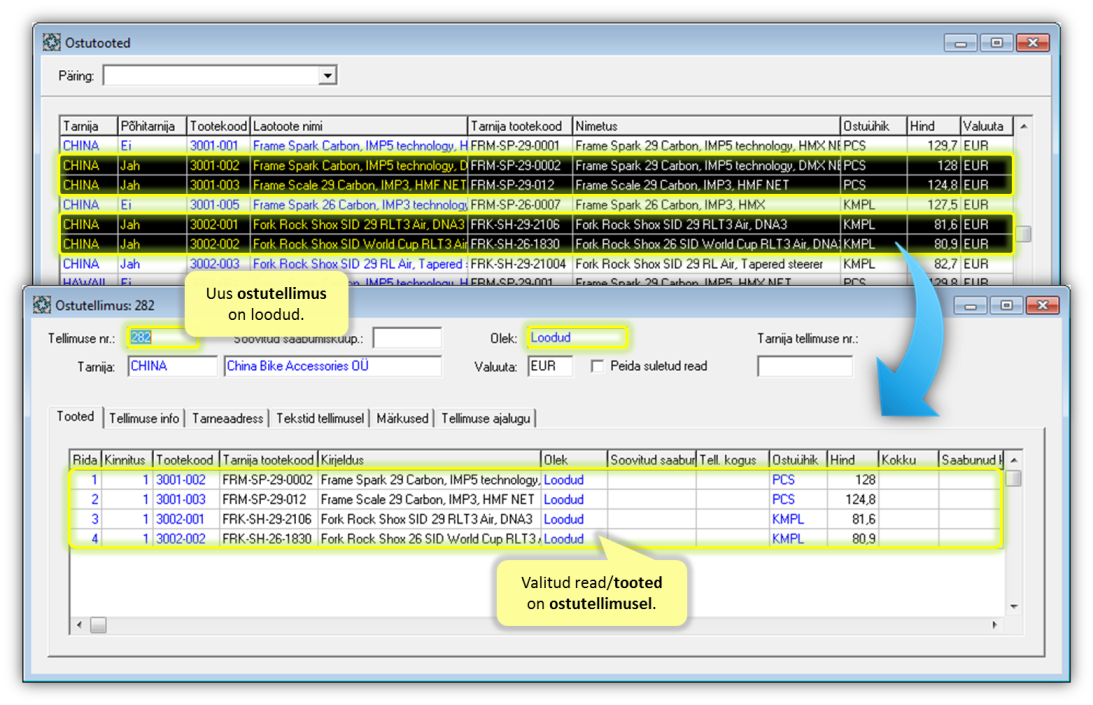
Task: Open the Tellimuse ajalugu tab
Action: click(486, 418)
